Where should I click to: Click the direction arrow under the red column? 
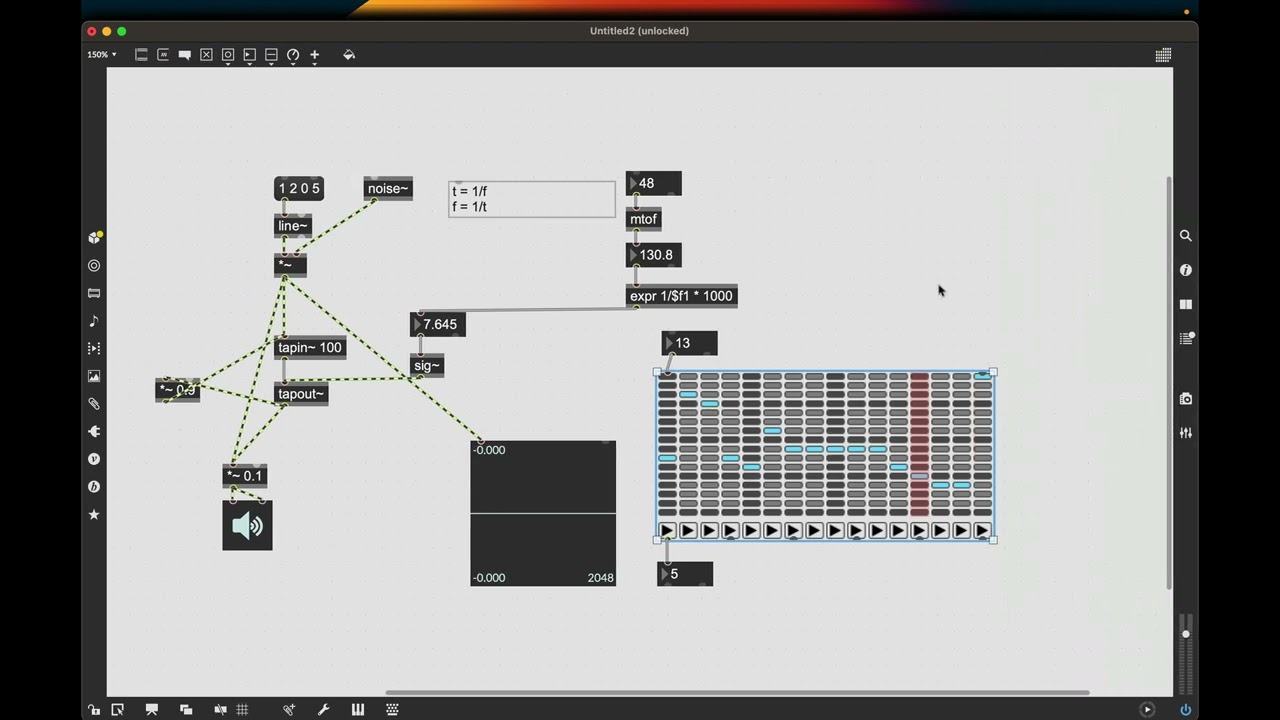coord(919,530)
